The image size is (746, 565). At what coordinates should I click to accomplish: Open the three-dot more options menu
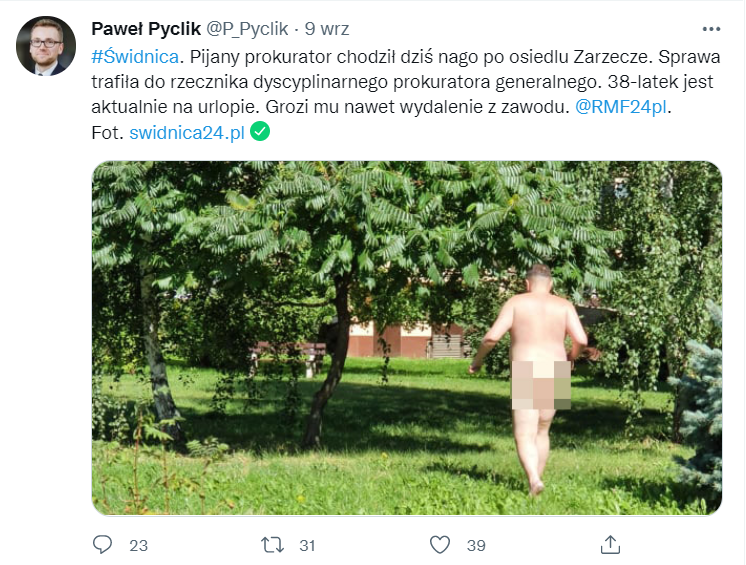[711, 29]
